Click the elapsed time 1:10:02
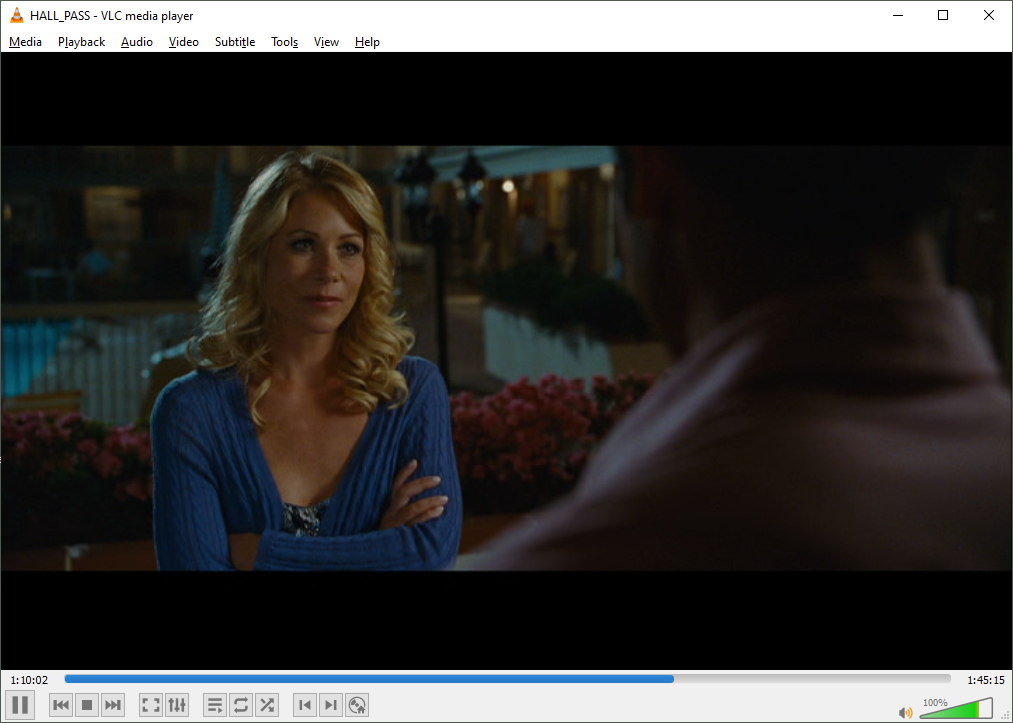The width and height of the screenshot is (1013, 723). coord(29,680)
